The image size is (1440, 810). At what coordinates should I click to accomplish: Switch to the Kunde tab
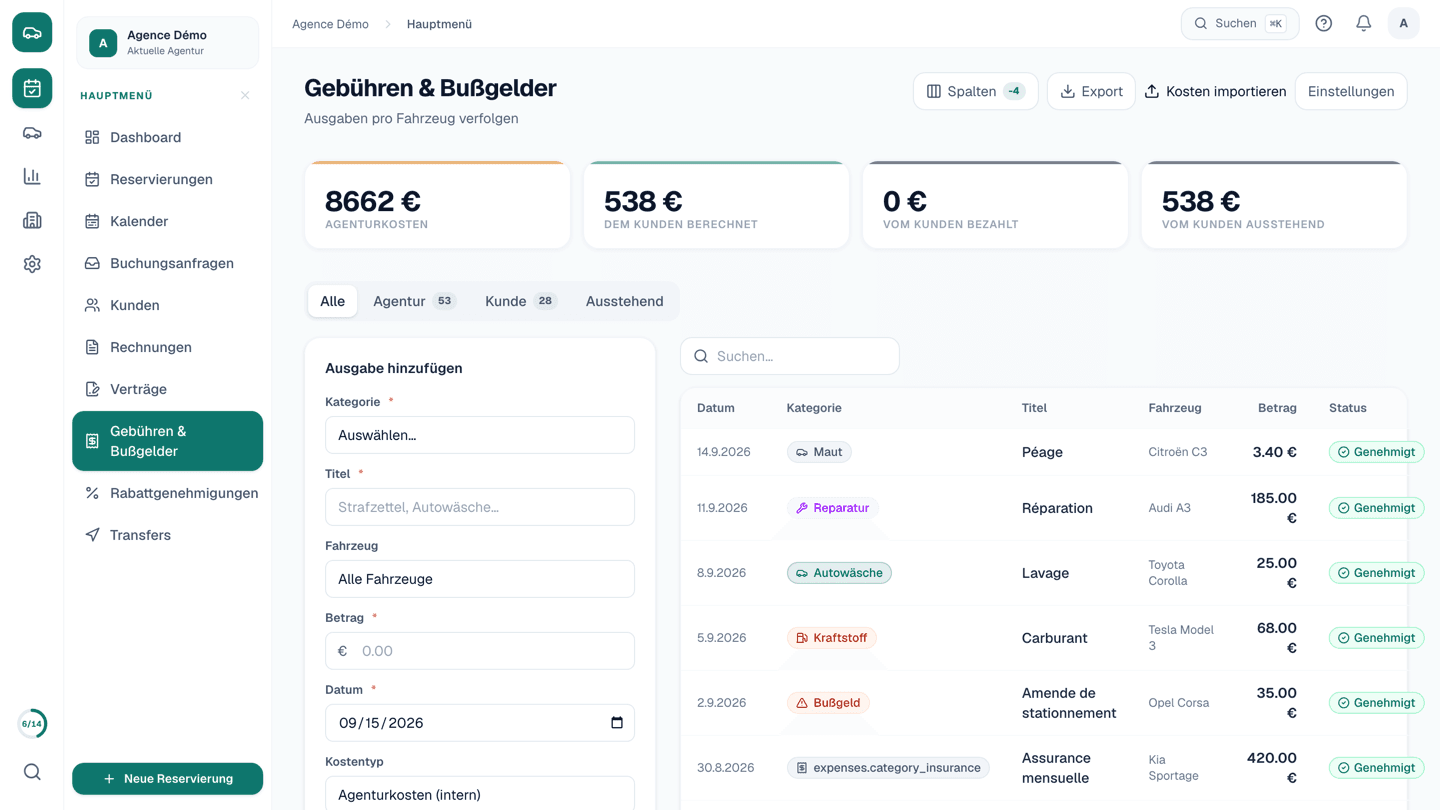point(520,301)
